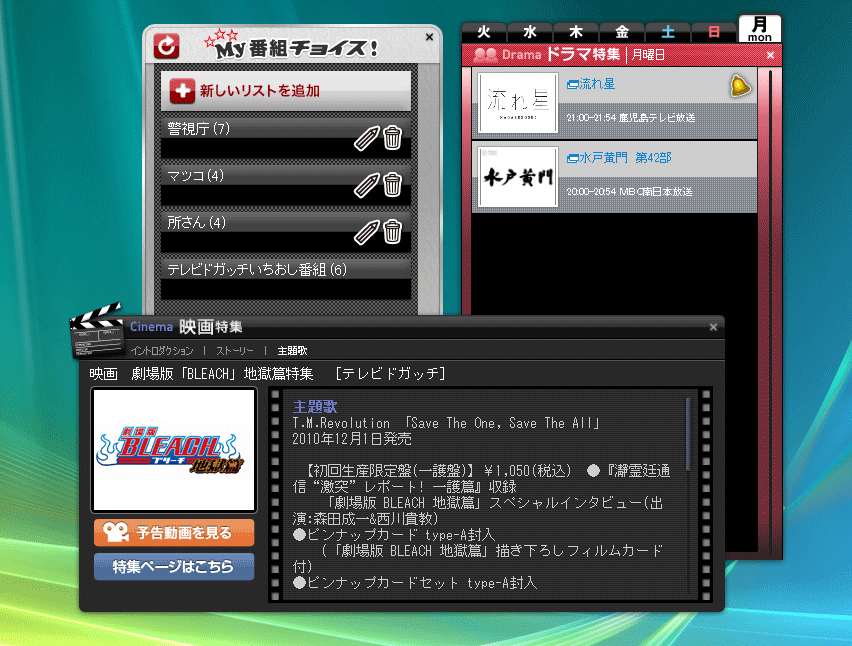Open the 警視庁 (7) list
The image size is (852, 646).
(x=286, y=137)
